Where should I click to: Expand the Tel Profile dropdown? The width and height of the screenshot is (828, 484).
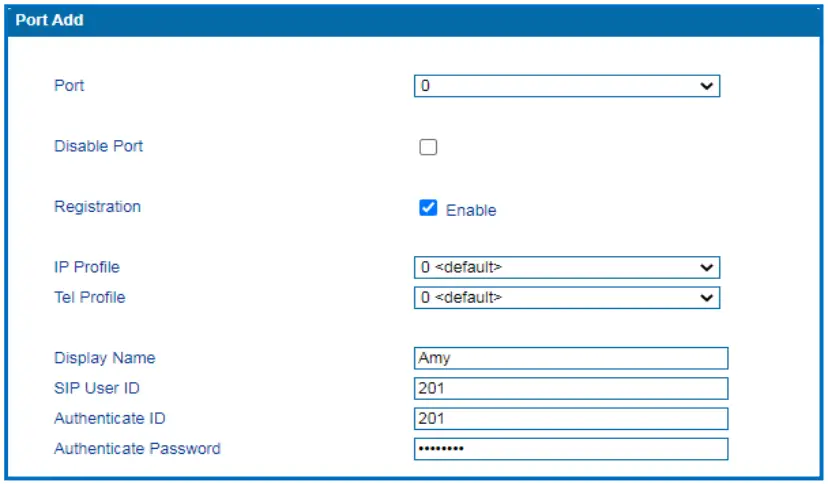click(x=566, y=298)
